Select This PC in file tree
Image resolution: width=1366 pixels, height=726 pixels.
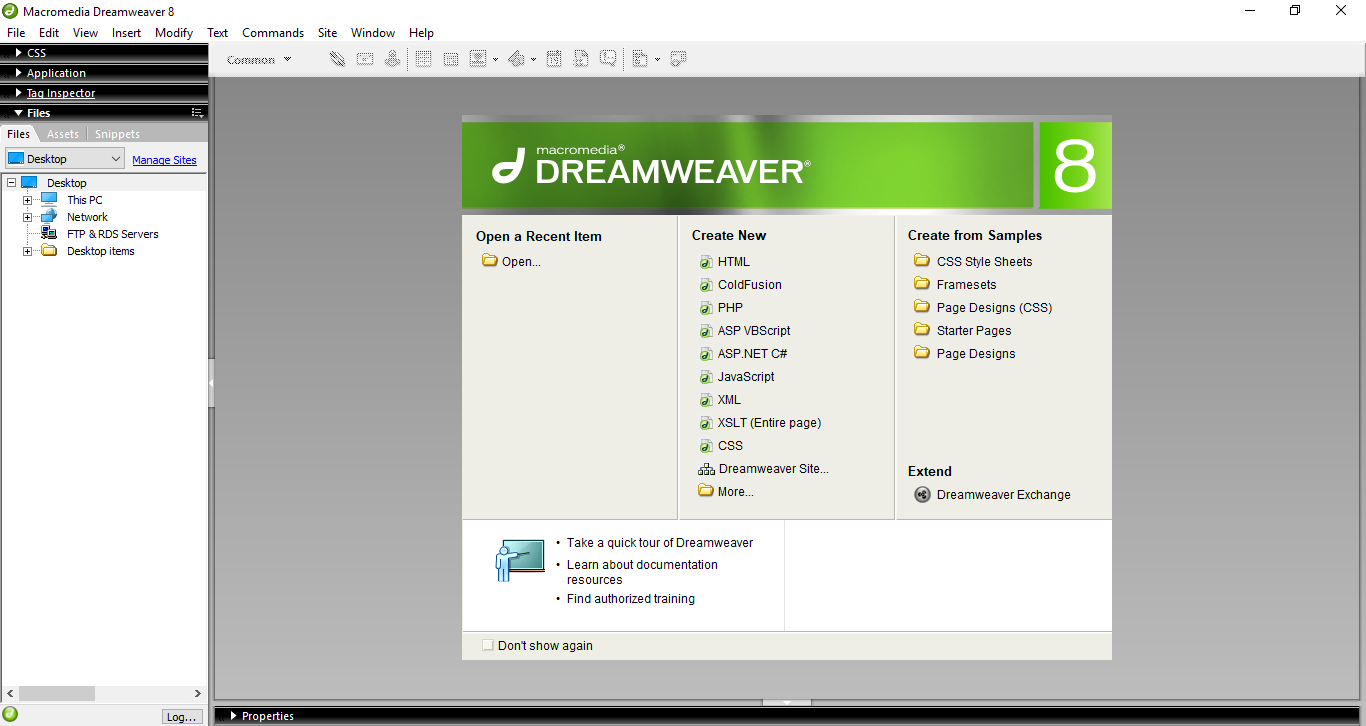[x=84, y=200]
